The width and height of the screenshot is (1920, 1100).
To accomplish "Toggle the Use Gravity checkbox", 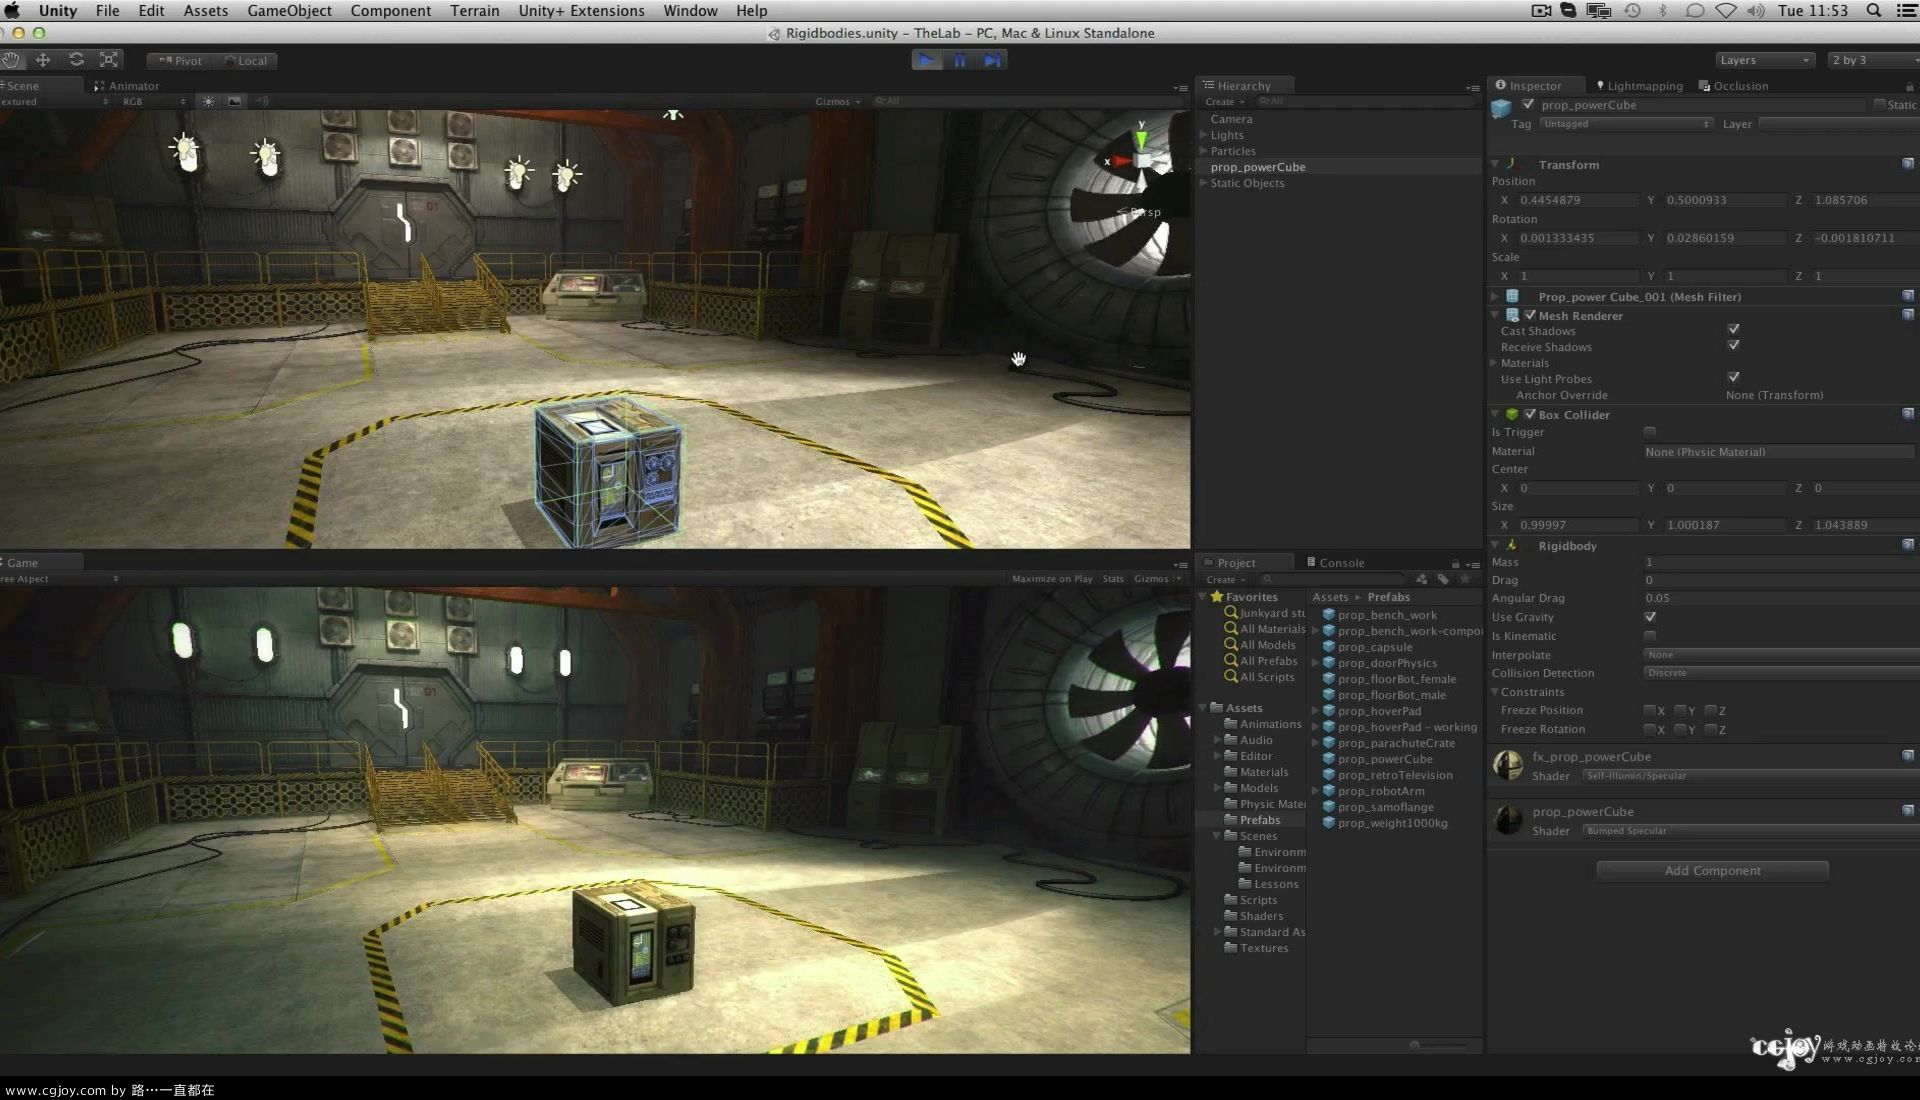I will (x=1650, y=617).
